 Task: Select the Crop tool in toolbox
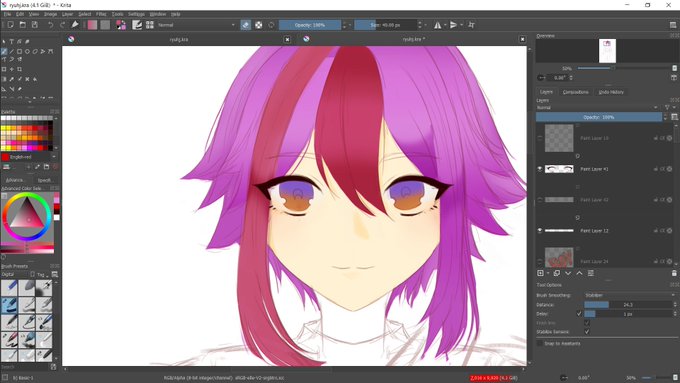coord(20,69)
